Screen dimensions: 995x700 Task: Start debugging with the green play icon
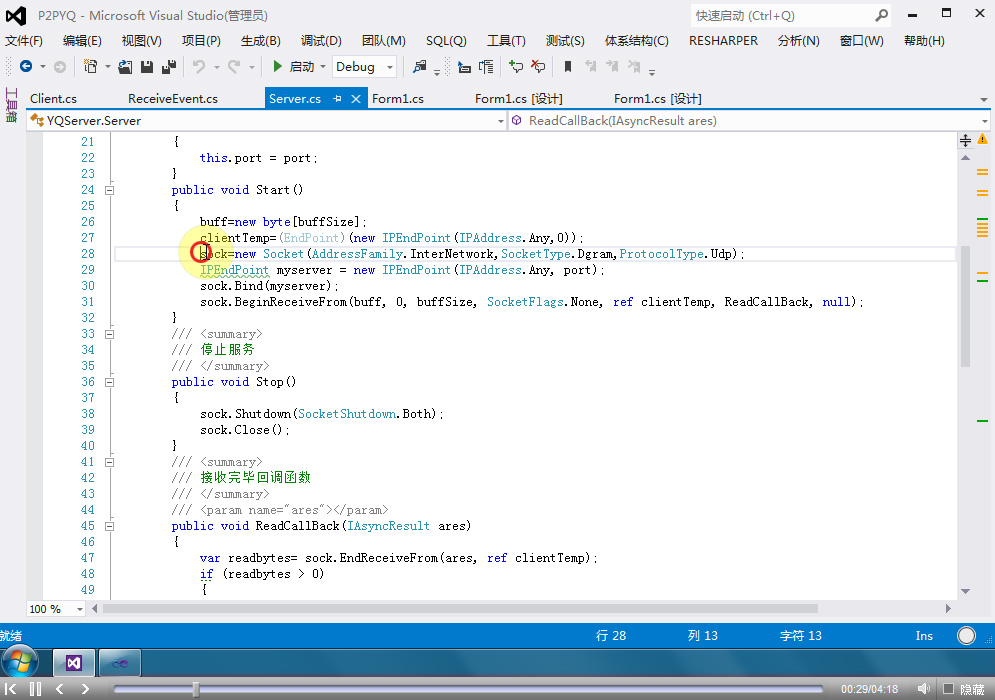278,67
